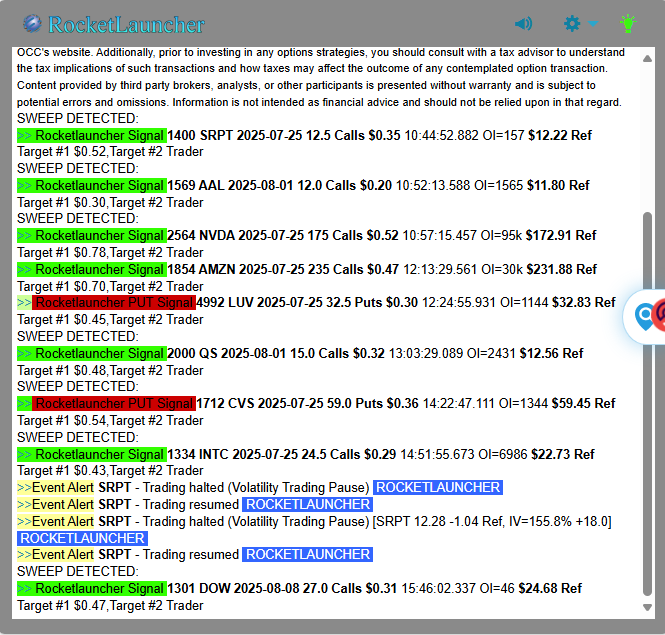This screenshot has height=635, width=665.
Task: Click '1854 AMZN 2025-07-25 235 Calls $0.47' text
Action: (283, 269)
